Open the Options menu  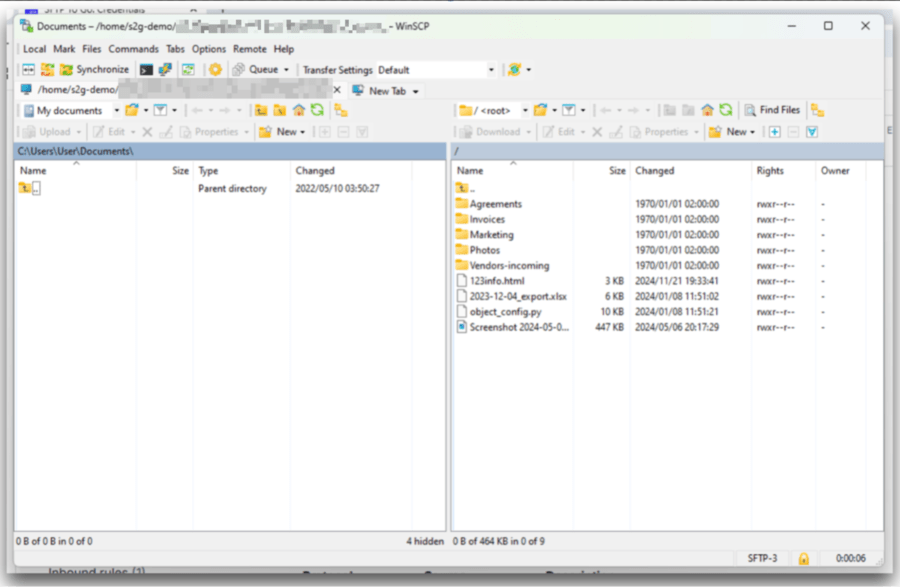click(x=209, y=48)
